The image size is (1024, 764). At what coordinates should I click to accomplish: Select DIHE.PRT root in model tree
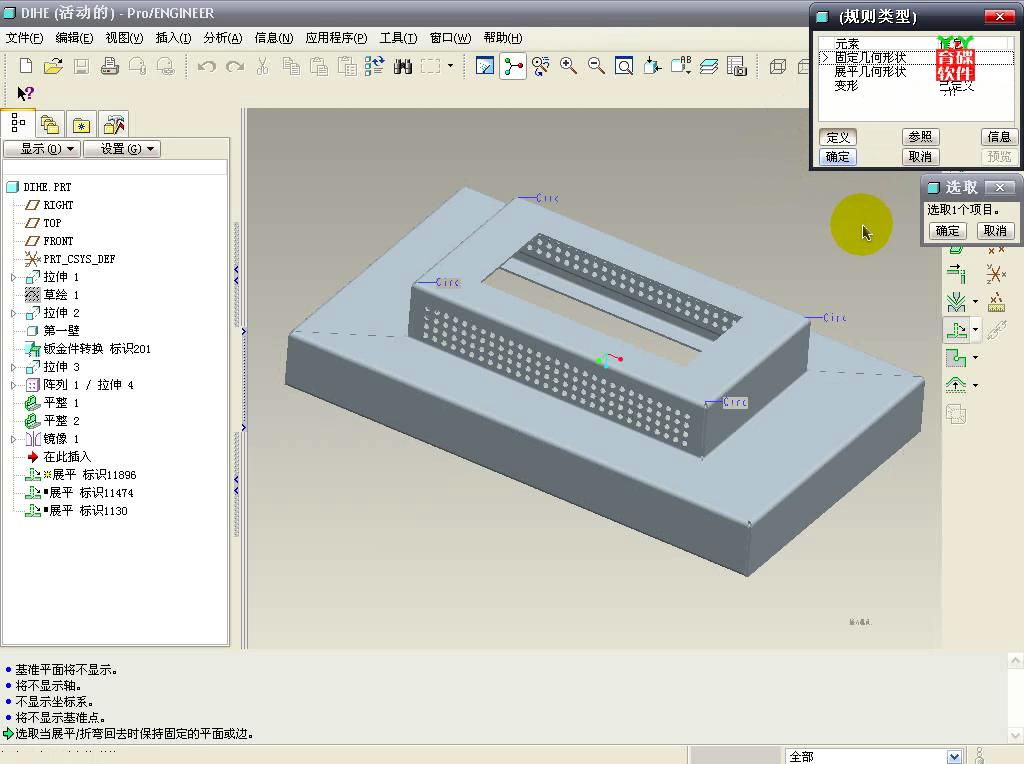(x=39, y=187)
